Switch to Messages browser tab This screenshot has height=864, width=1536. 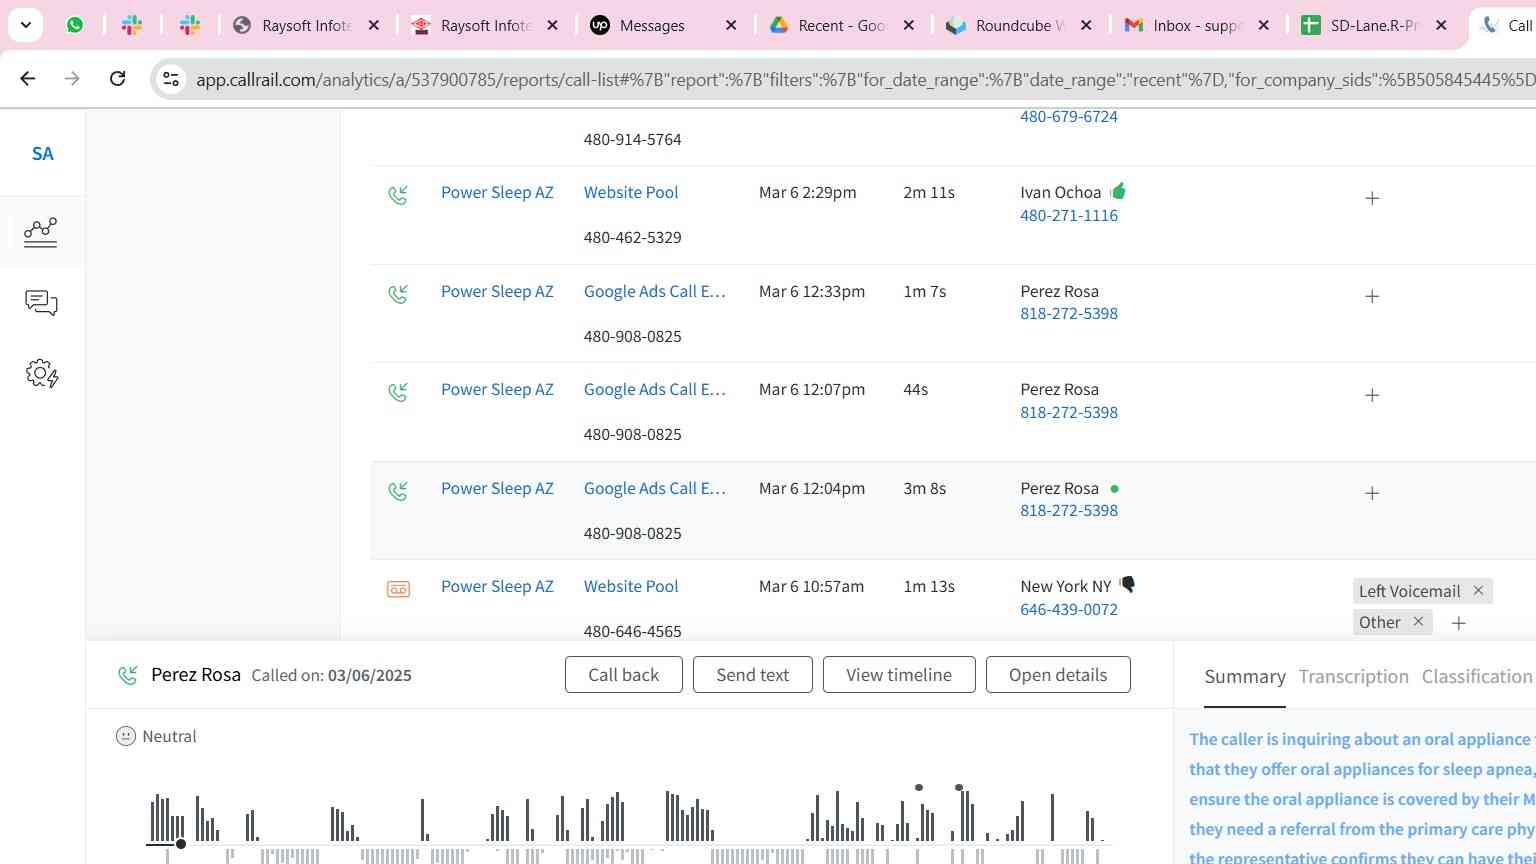[x=664, y=25]
